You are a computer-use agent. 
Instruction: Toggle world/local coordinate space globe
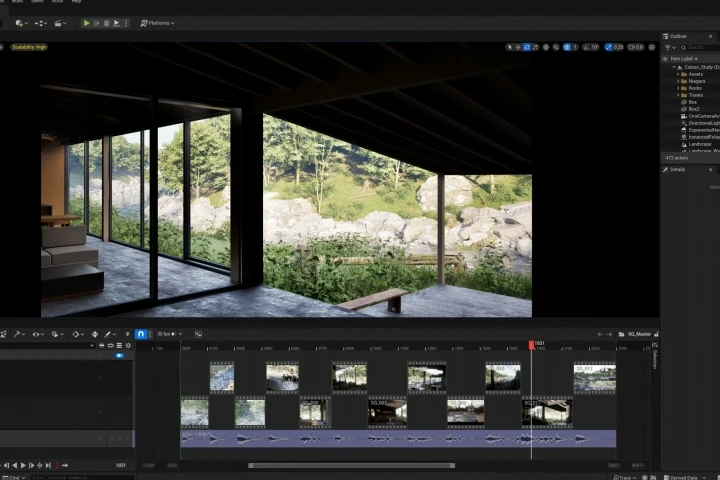coord(546,47)
